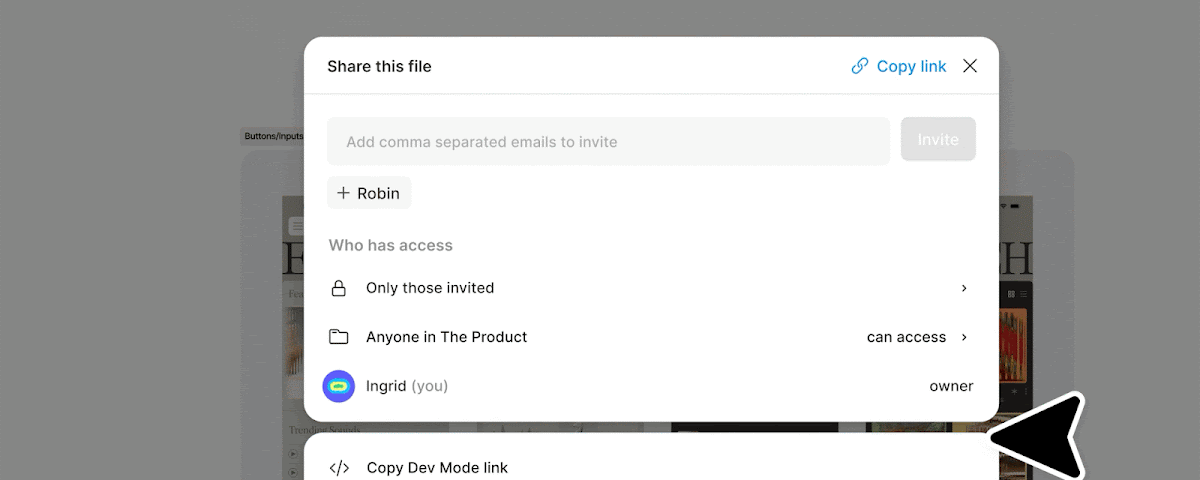This screenshot has height=480, width=1200.
Task: Focus the comma separated emails input field
Action: pos(608,141)
